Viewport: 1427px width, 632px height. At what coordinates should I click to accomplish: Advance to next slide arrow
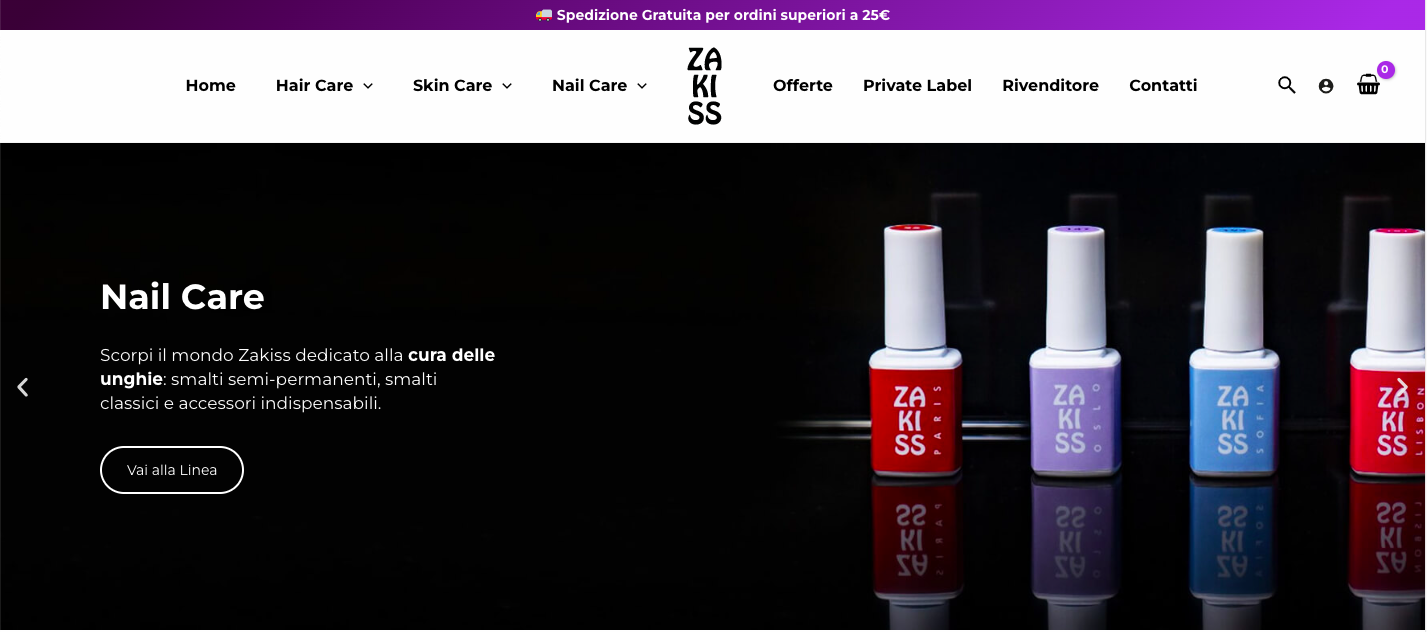click(x=1403, y=387)
